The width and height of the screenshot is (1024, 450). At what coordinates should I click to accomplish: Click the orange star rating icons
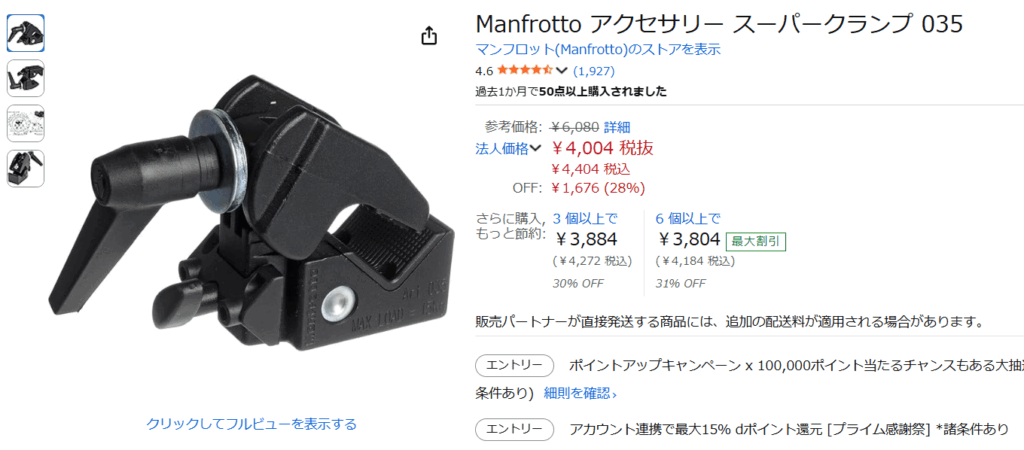pyautogui.click(x=525, y=71)
